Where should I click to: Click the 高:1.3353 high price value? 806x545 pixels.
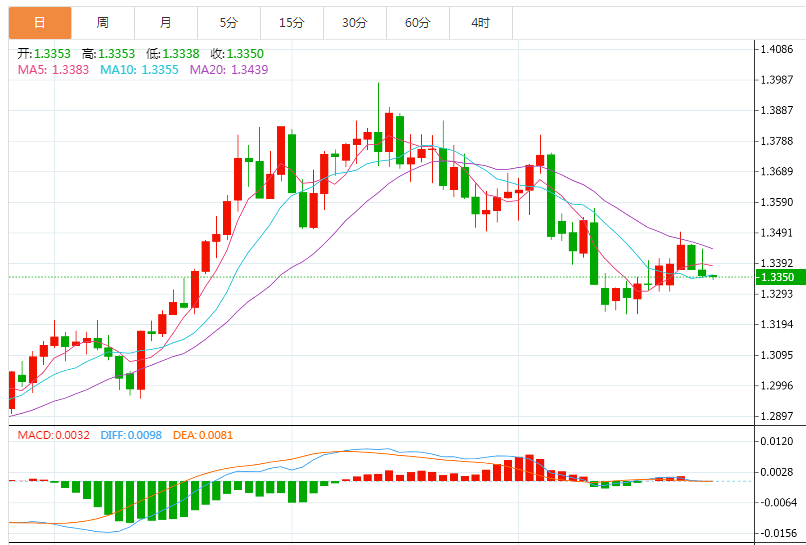(108, 53)
